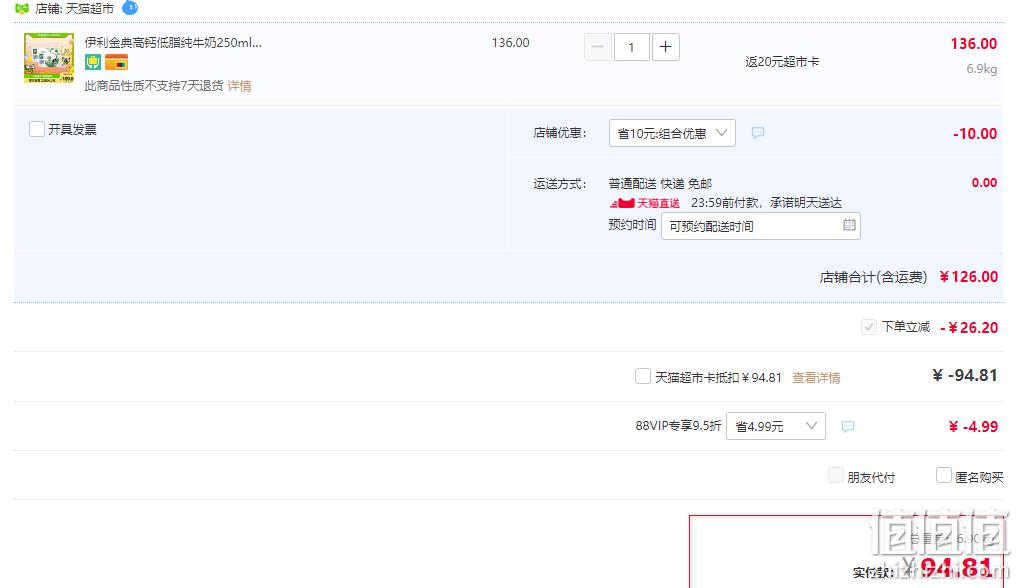
Task: Click the unit price 136.00
Action: click(x=510, y=43)
